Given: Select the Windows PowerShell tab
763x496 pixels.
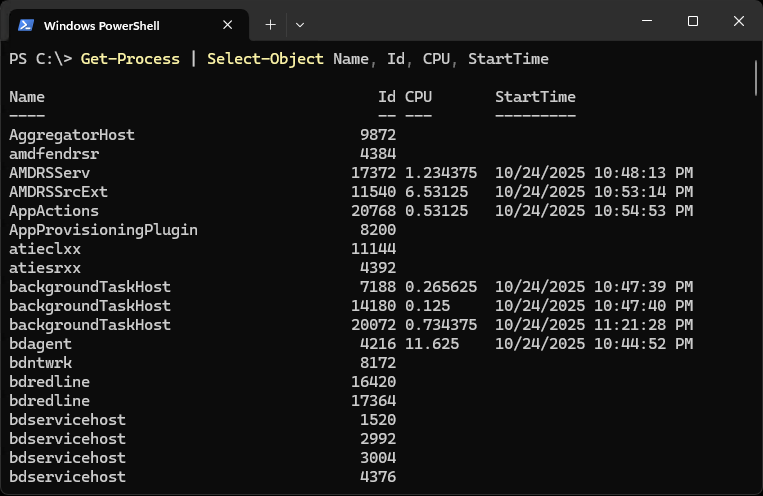Looking at the screenshot, I should 129,25.
